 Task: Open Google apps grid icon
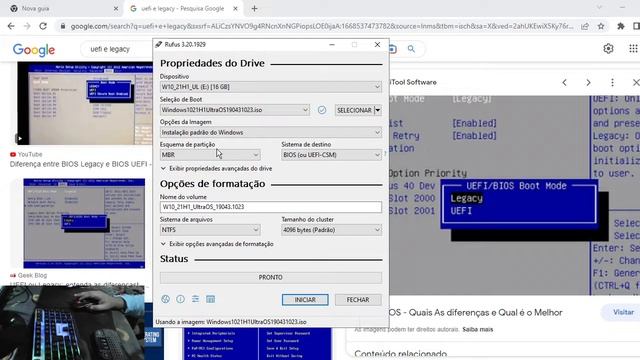coord(633,49)
